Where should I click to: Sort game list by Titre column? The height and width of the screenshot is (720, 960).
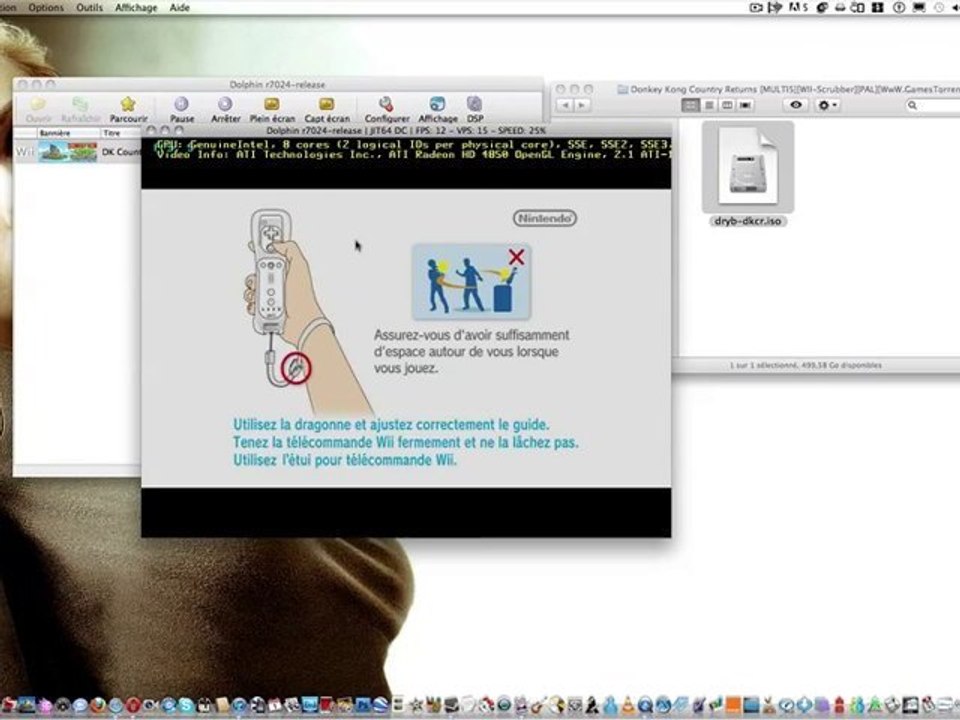[120, 133]
